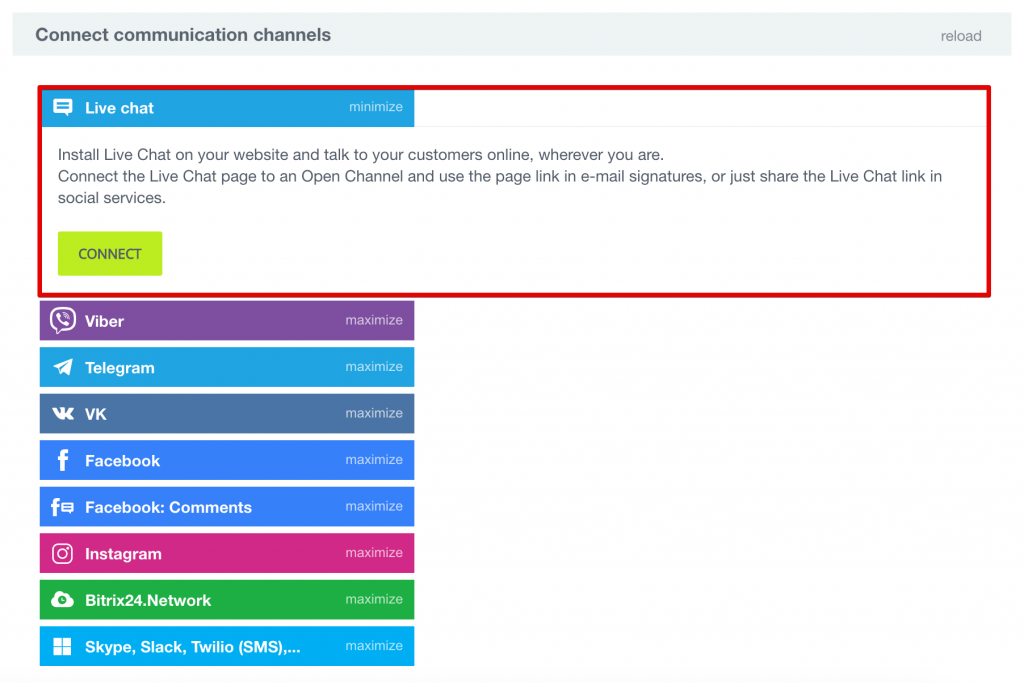Maximize the Viber channel section

tap(374, 320)
